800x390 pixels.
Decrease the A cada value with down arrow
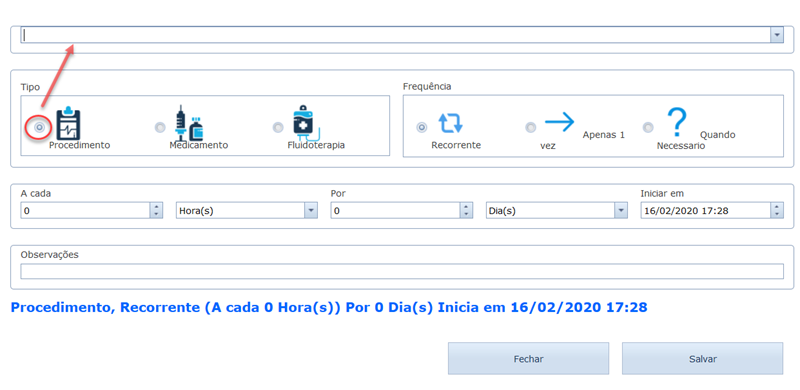point(156,214)
